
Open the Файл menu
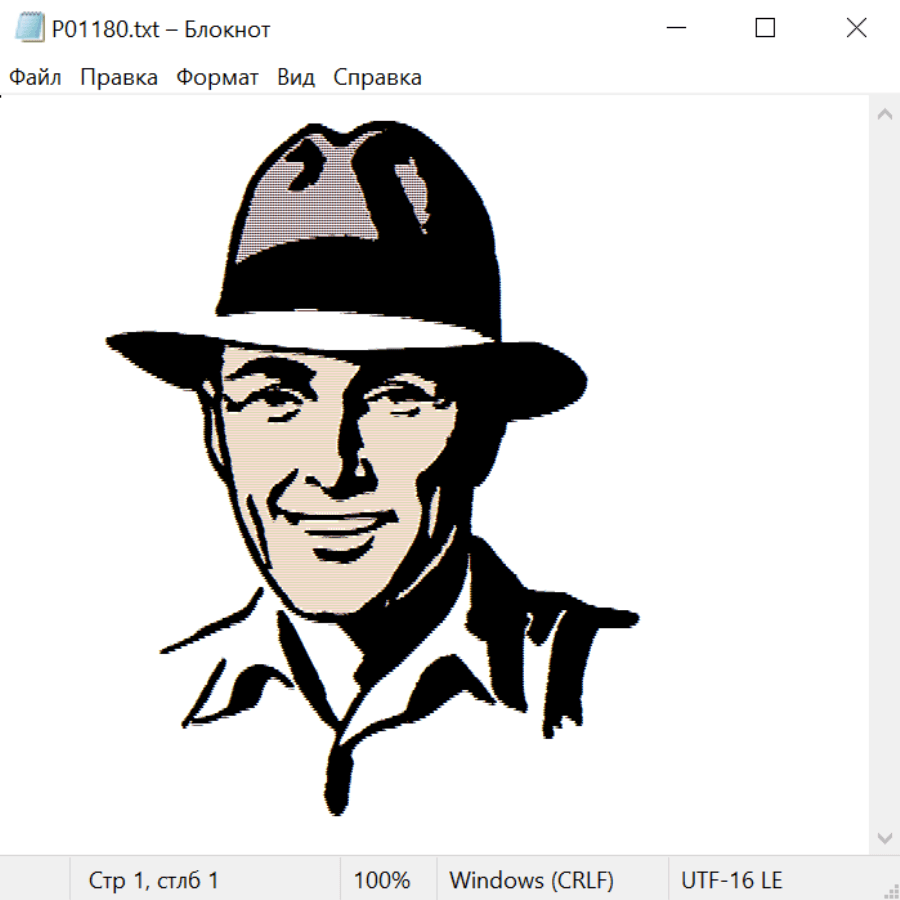pyautogui.click(x=35, y=78)
